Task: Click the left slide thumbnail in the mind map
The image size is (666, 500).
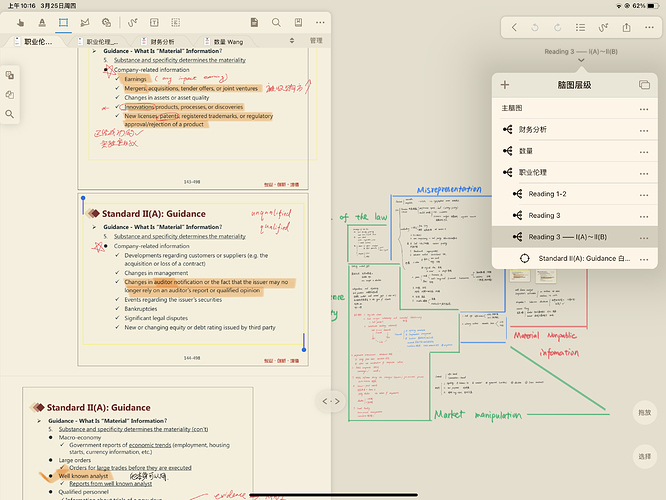Action: coord(519,276)
